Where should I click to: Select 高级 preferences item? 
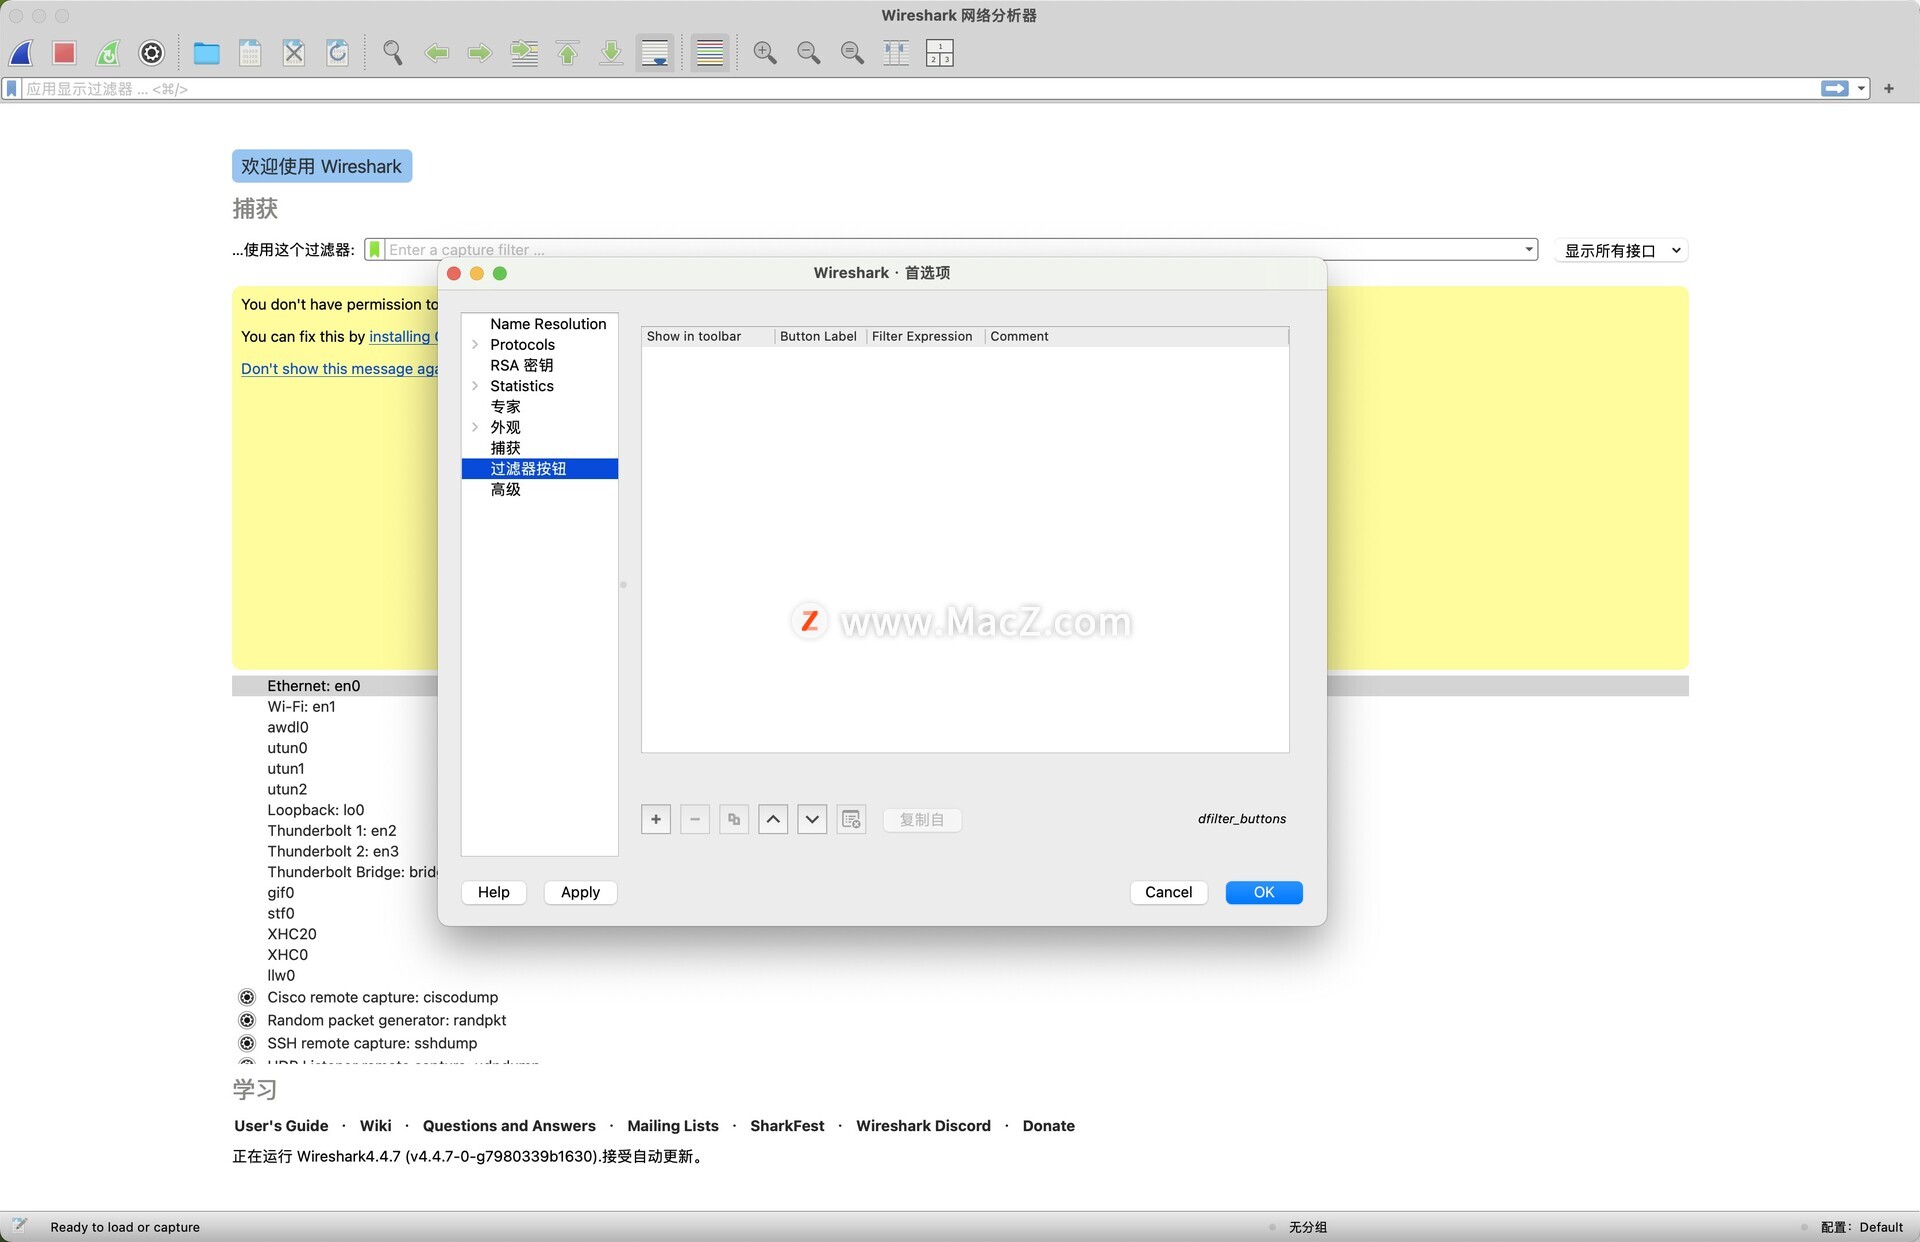505,490
